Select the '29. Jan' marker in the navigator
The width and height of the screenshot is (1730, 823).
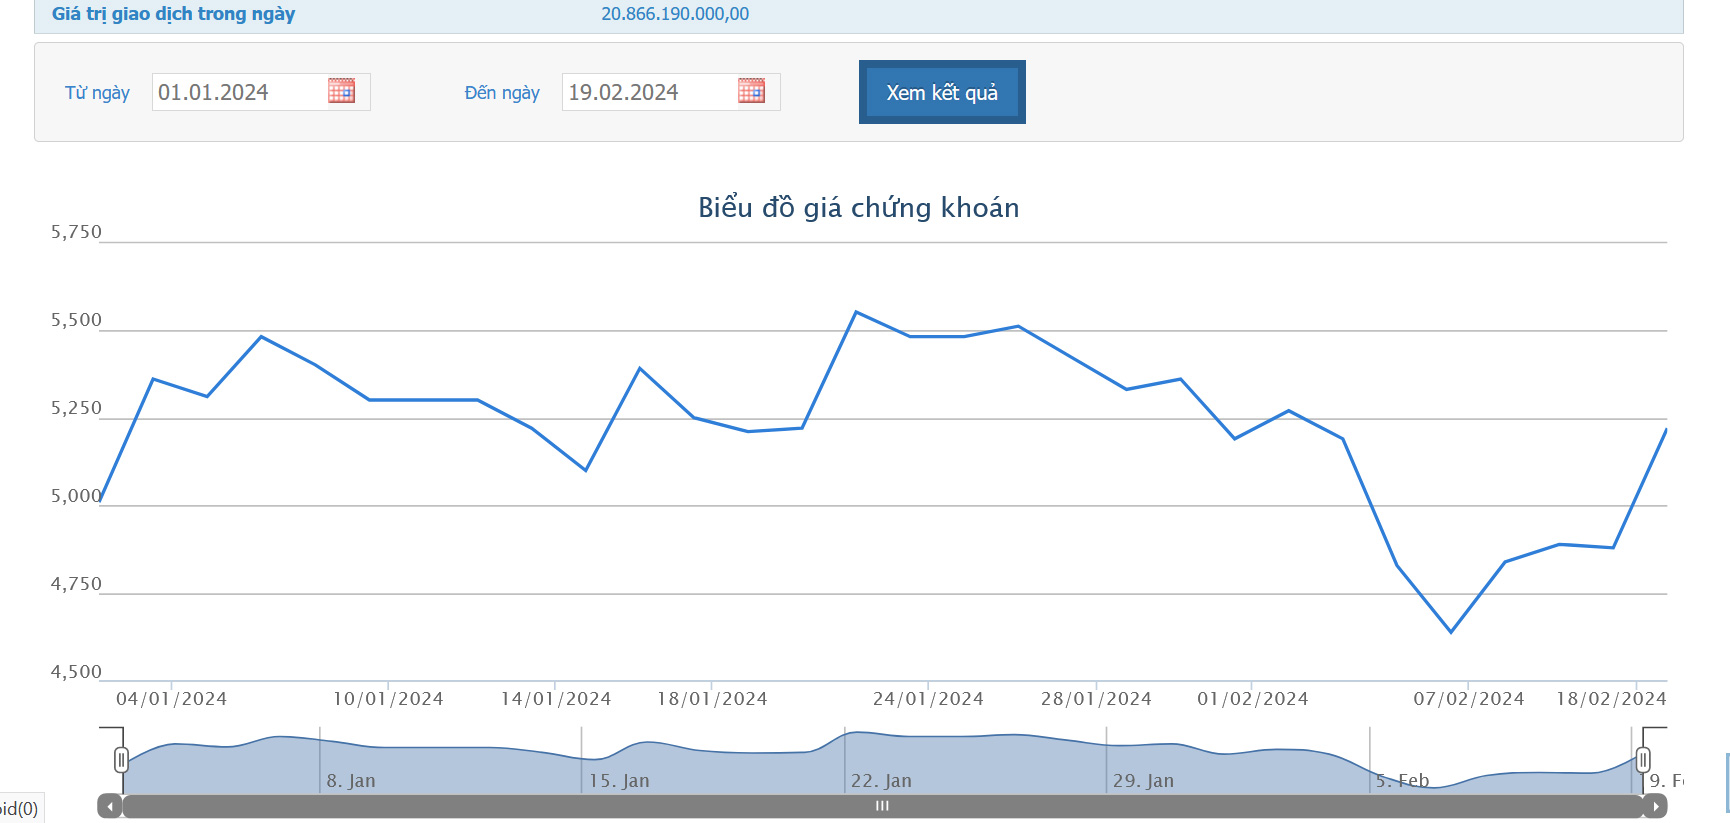(x=1143, y=780)
